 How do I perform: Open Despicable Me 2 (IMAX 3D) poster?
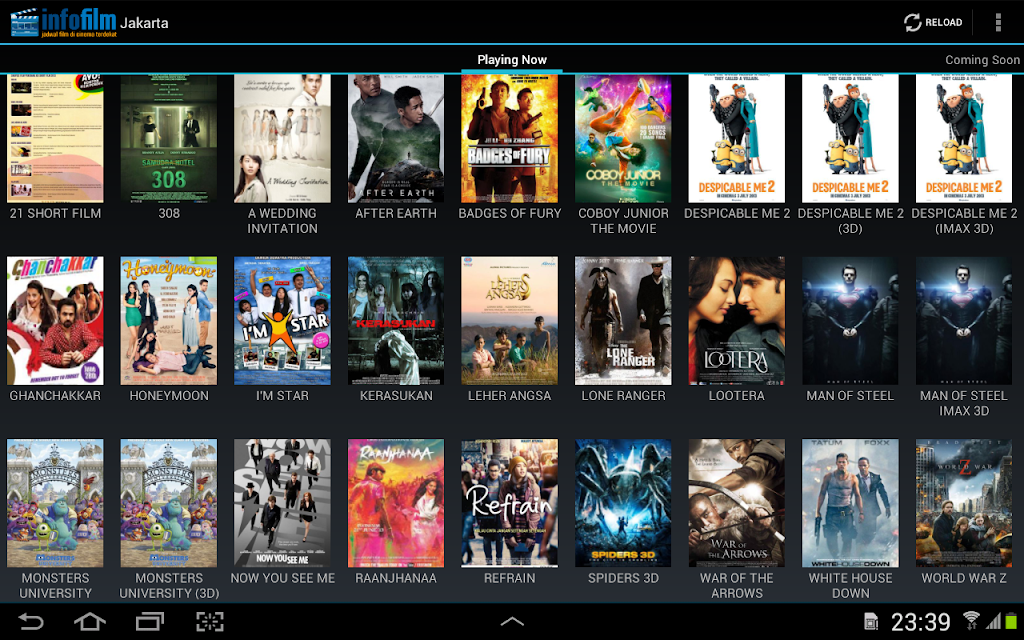(x=964, y=138)
